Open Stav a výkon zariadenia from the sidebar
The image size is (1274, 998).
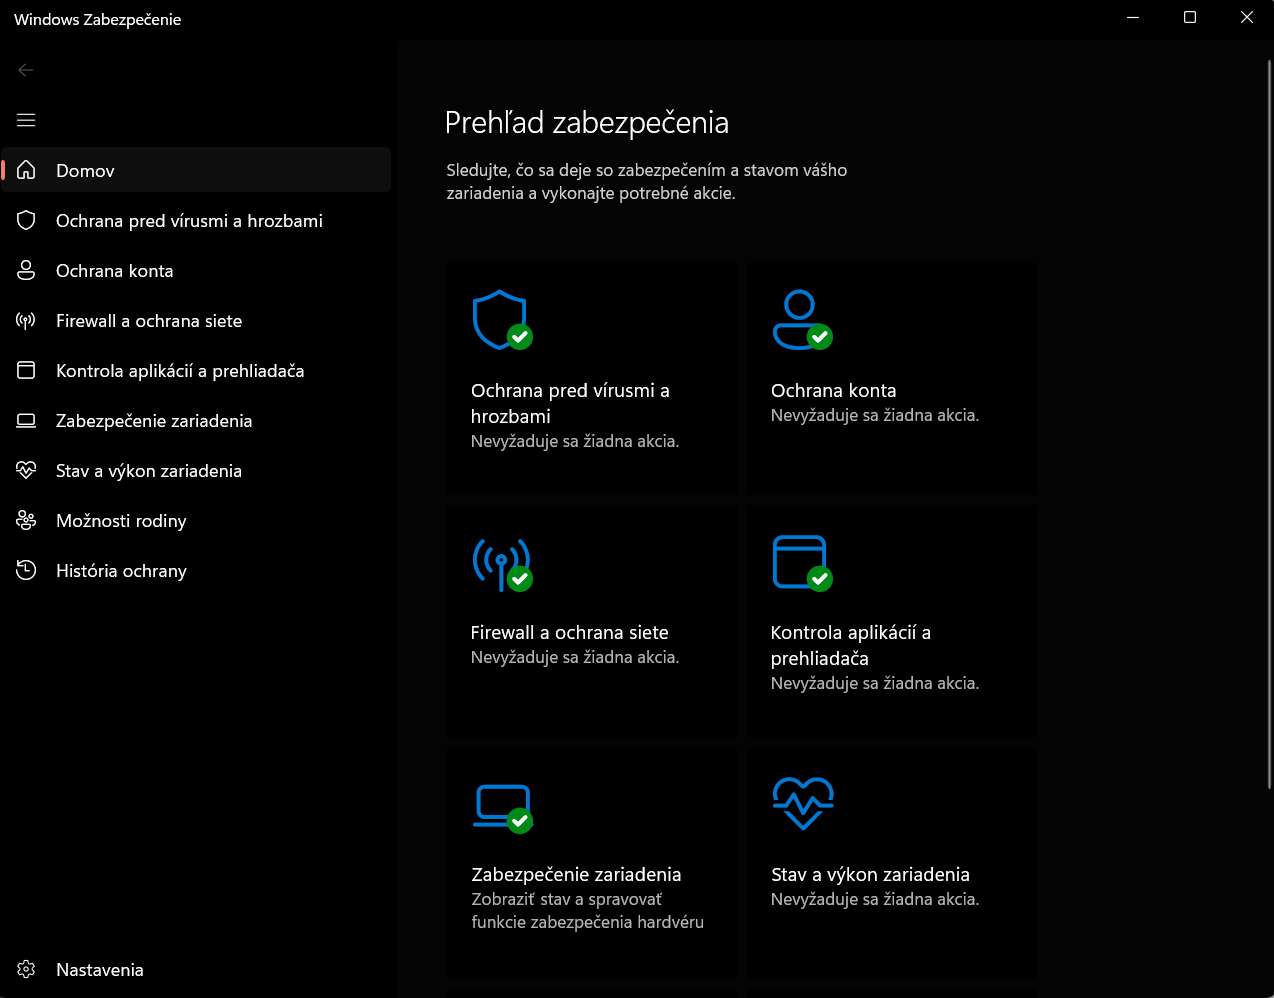click(196, 470)
